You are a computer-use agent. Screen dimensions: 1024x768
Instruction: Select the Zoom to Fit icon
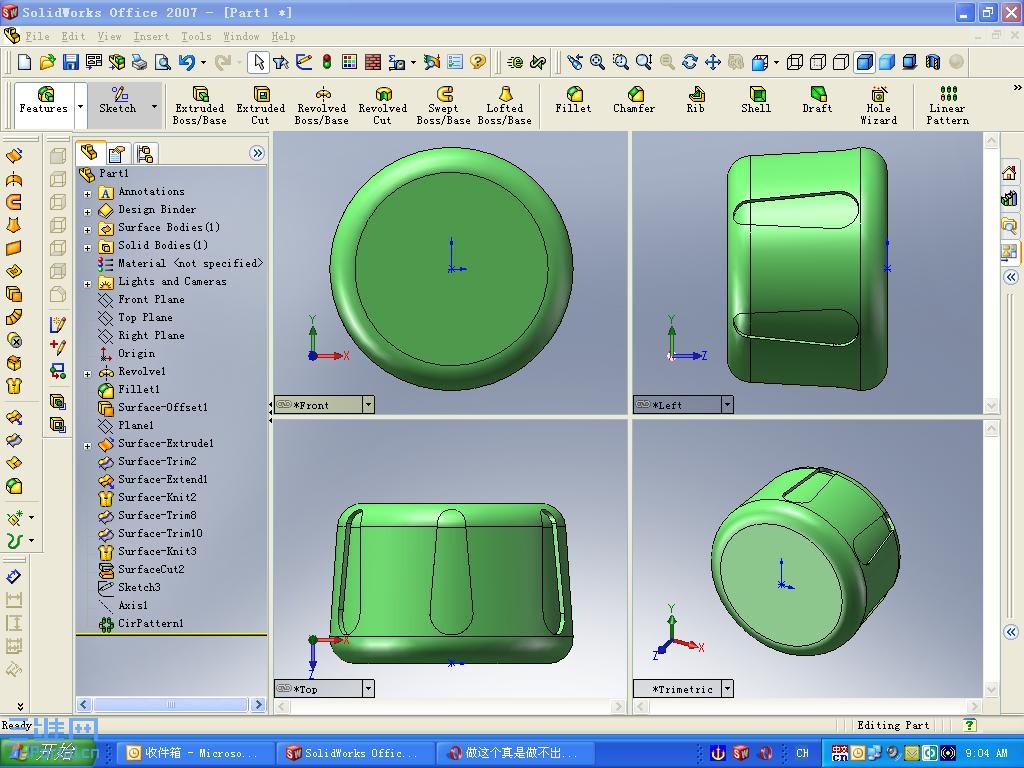click(x=598, y=62)
